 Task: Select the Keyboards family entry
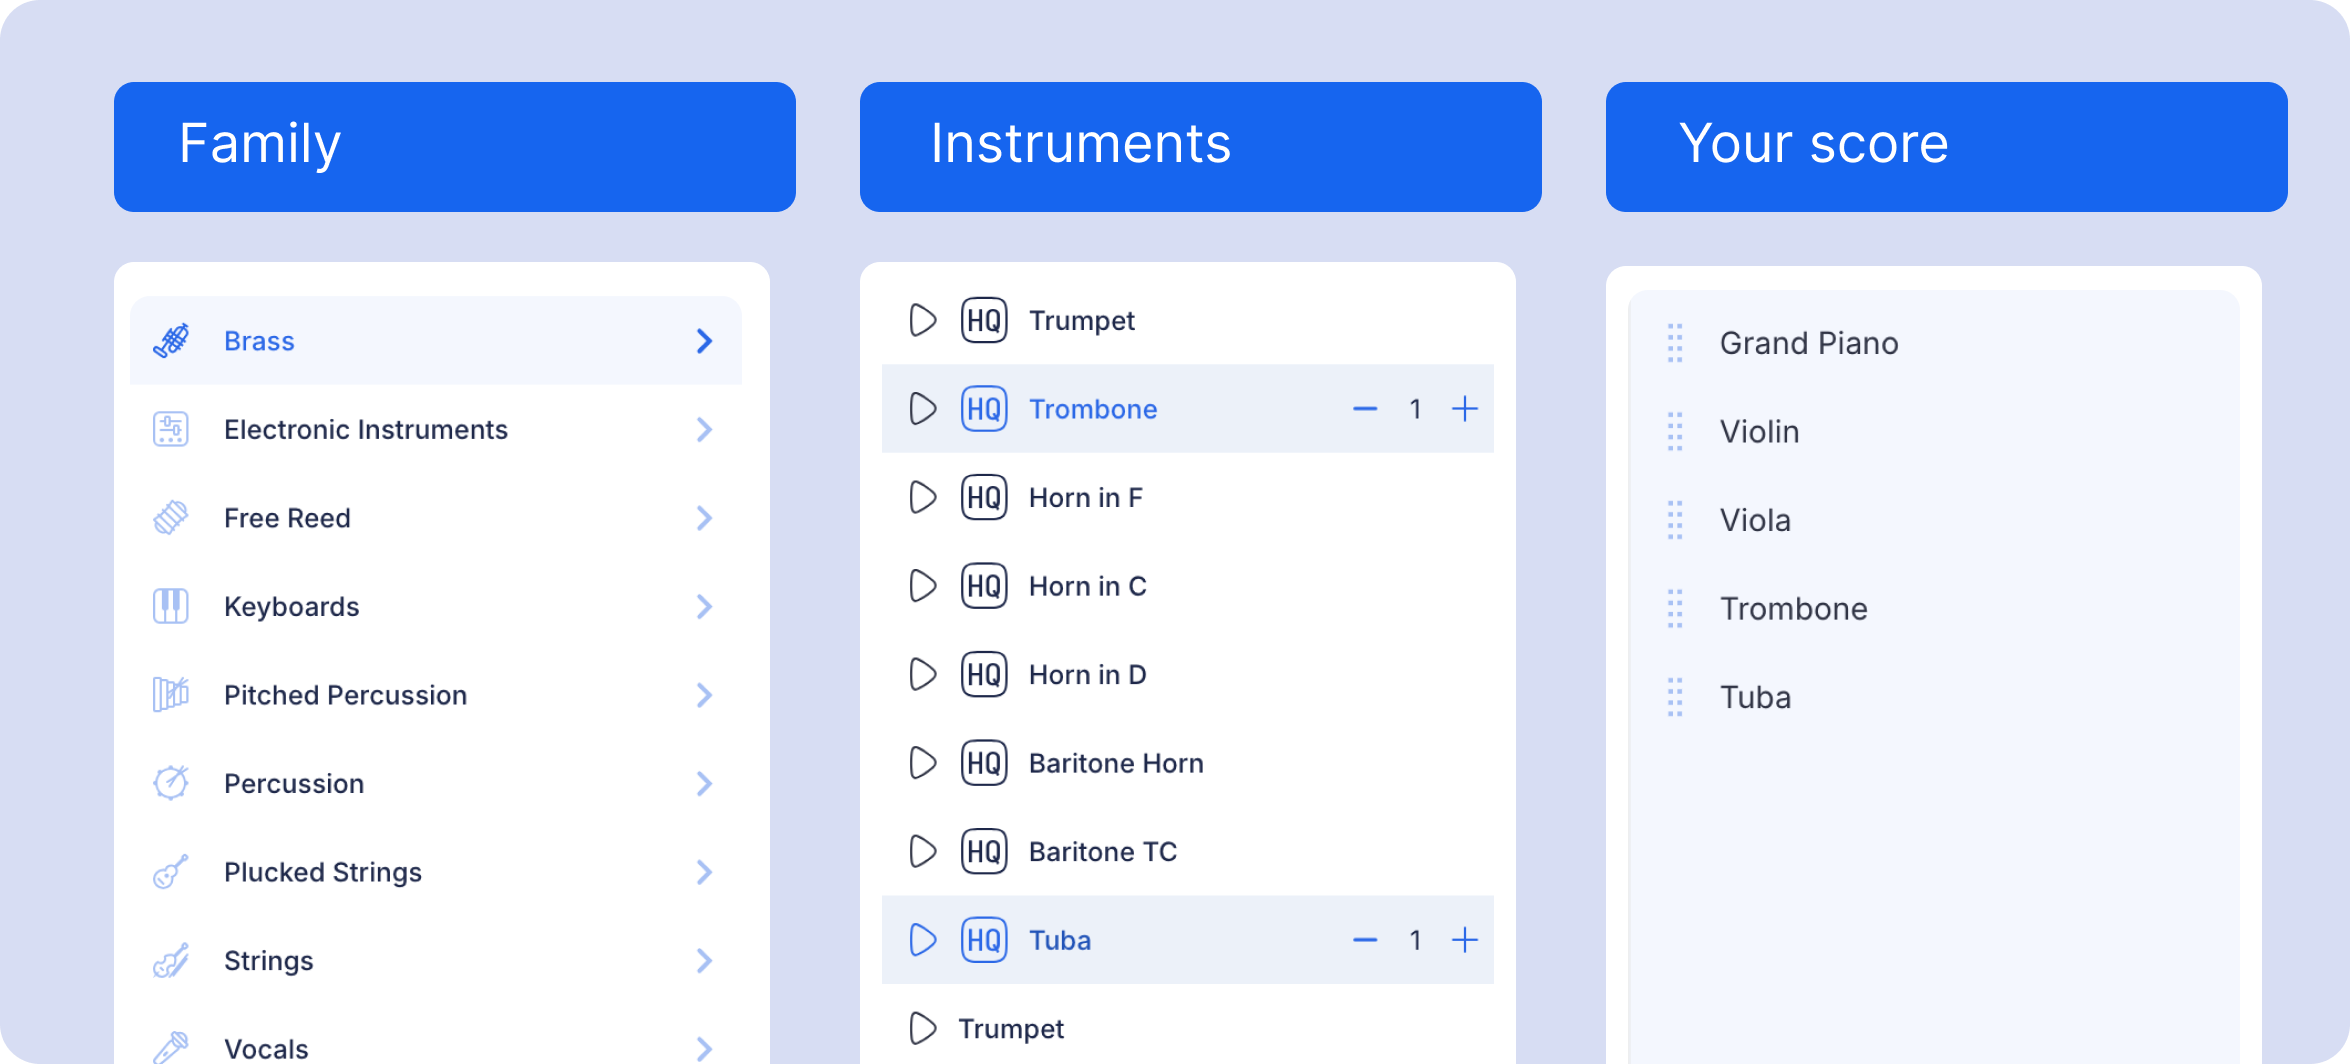pos(436,606)
